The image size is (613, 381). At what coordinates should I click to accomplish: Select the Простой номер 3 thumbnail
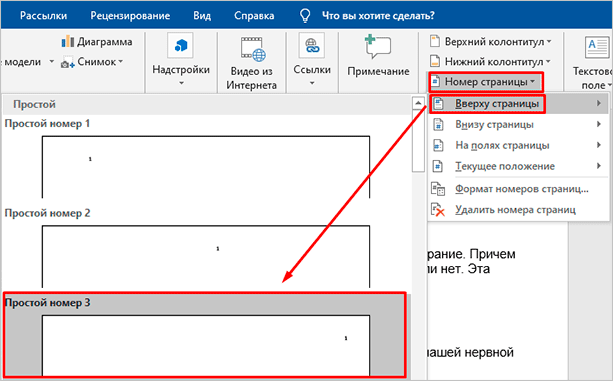click(206, 345)
